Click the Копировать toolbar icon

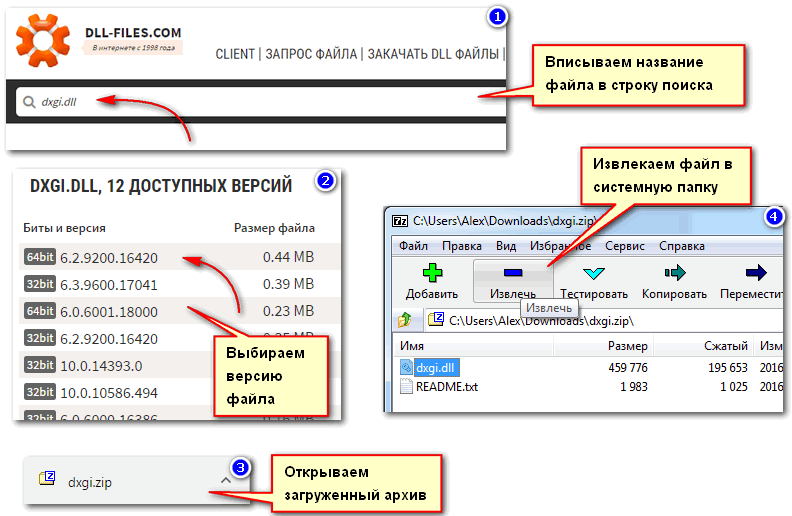(675, 273)
